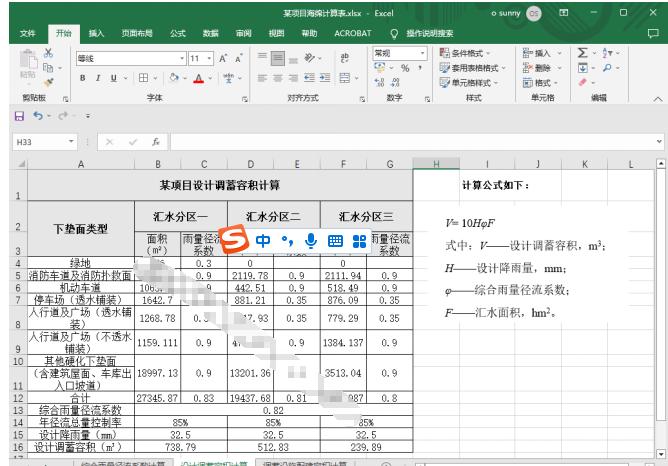The height and width of the screenshot is (466, 668).
Task: Click the Cut scissors icon
Action: coord(49,53)
